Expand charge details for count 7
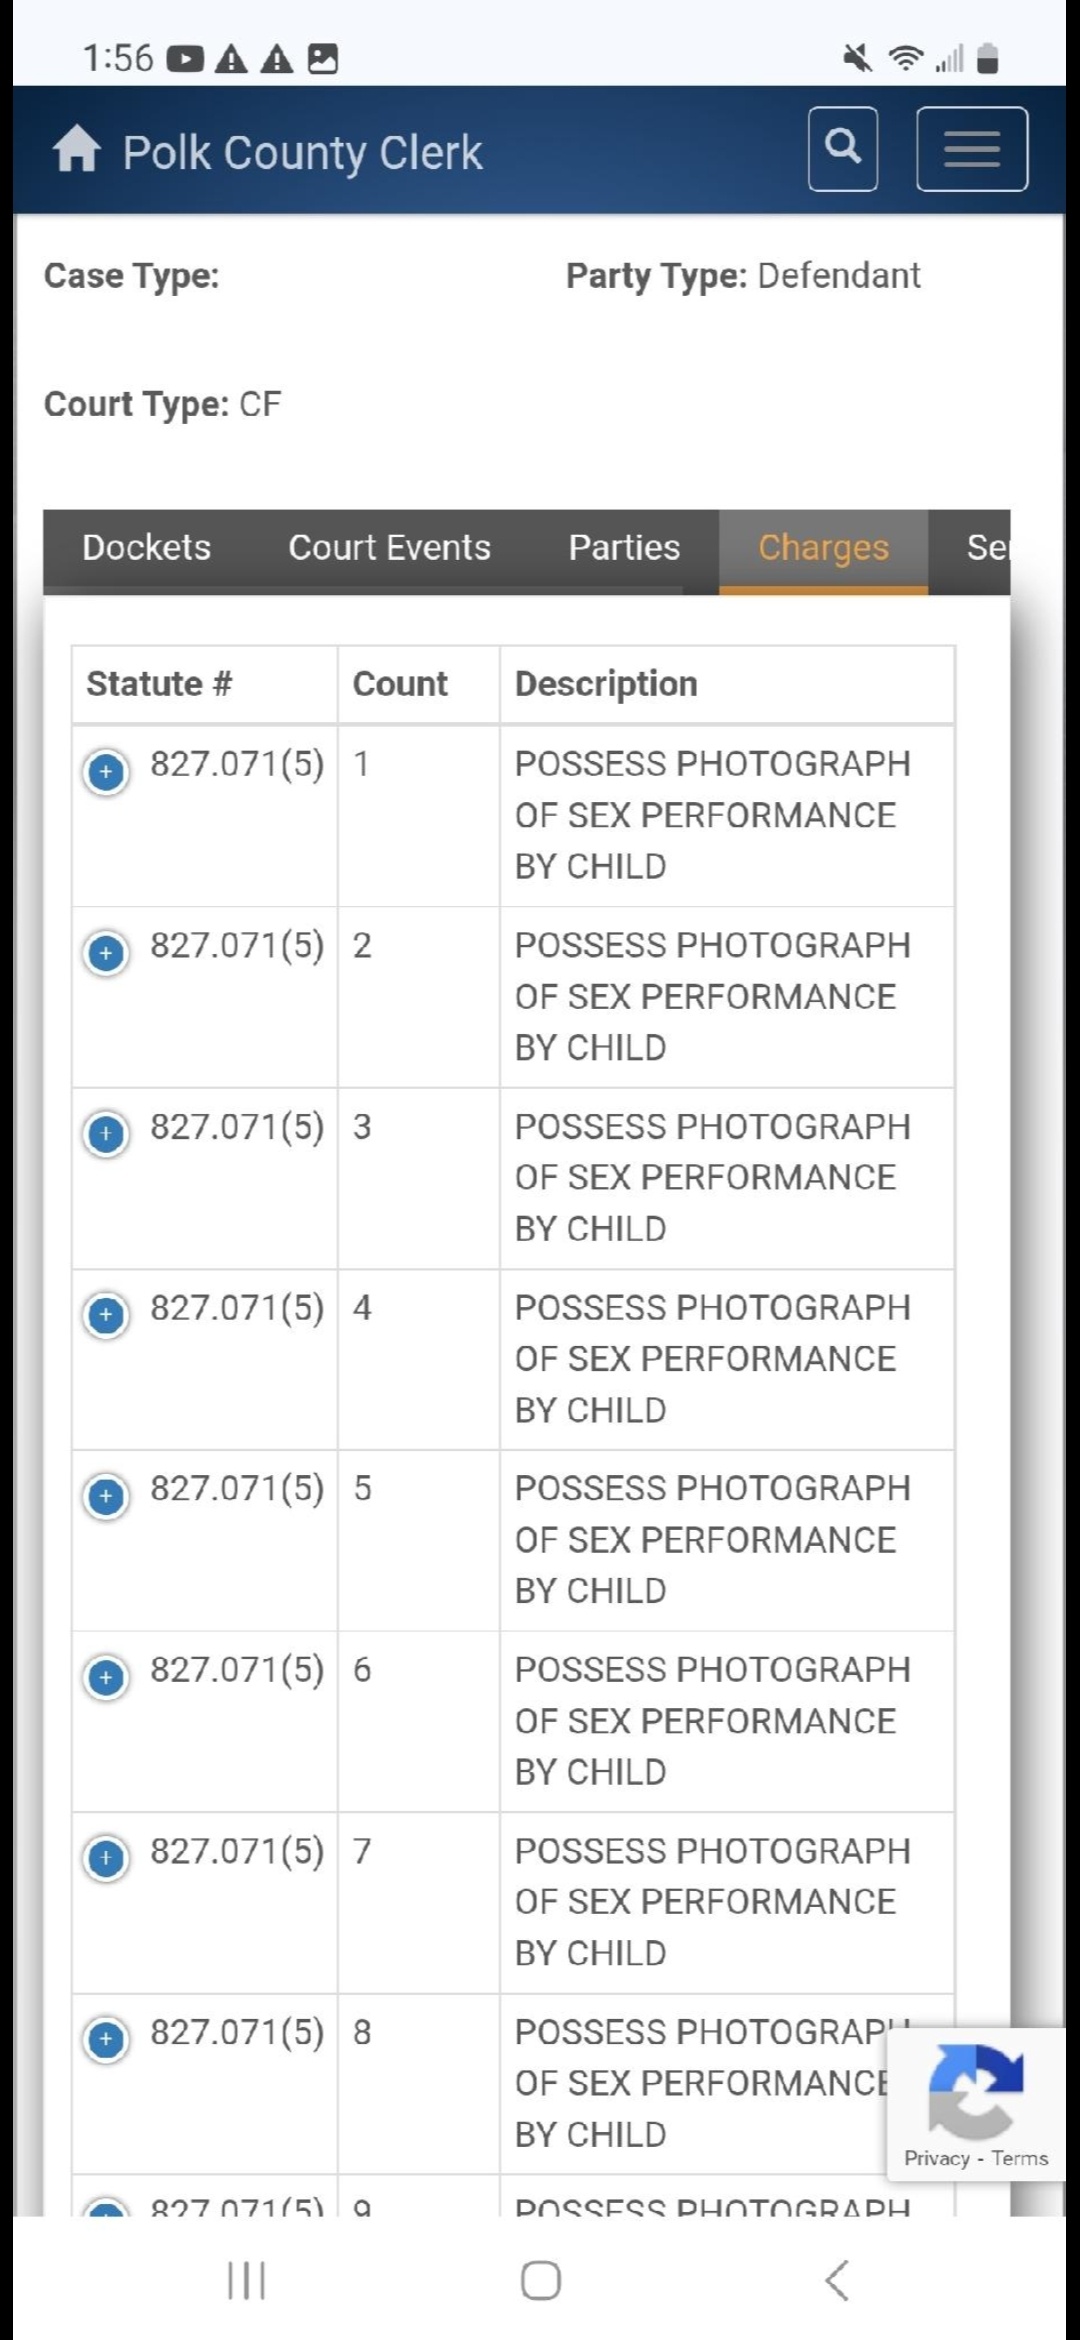This screenshot has height=2340, width=1080. (x=106, y=1857)
